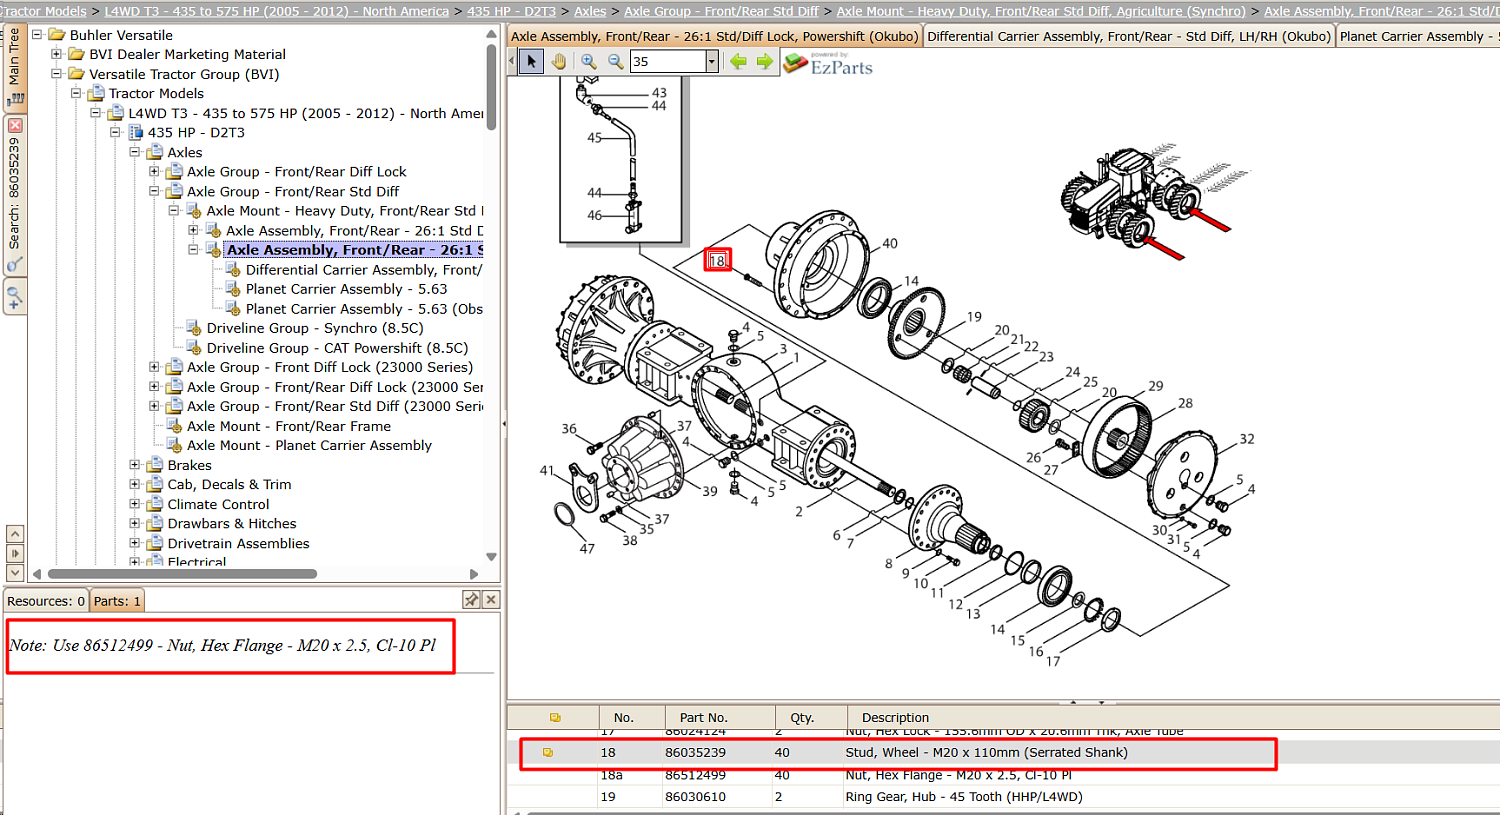Open the new search side tab icon
Screen dimensions: 1500x815
point(15,297)
